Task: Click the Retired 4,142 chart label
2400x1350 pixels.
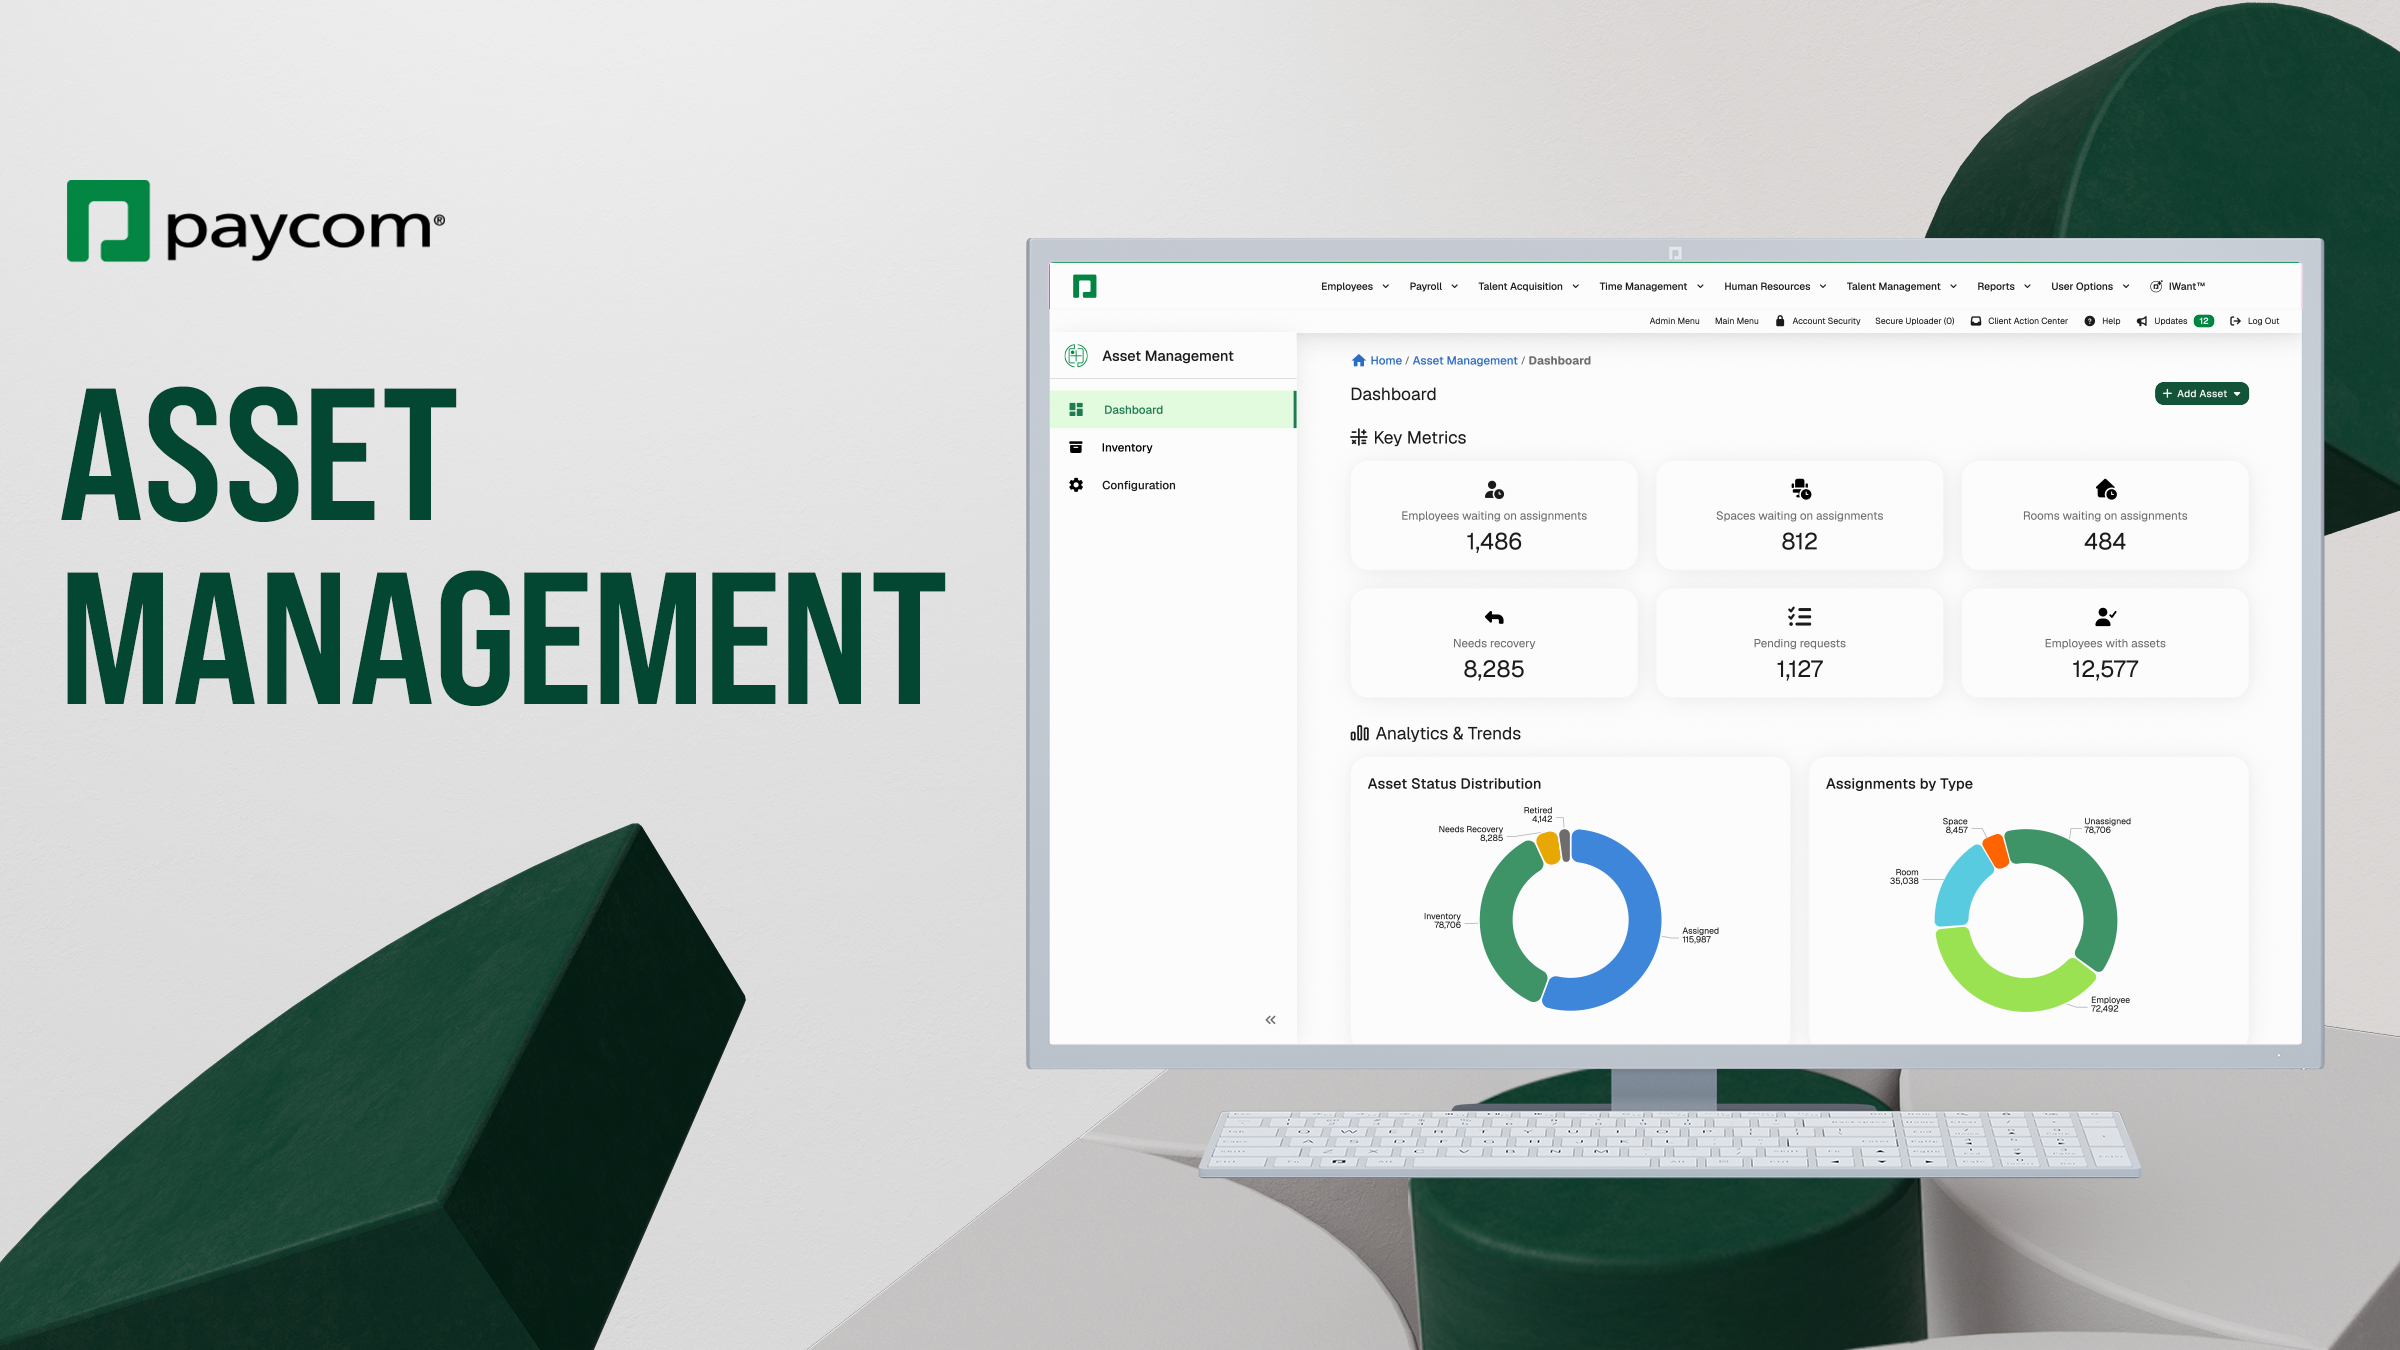Action: [1538, 815]
